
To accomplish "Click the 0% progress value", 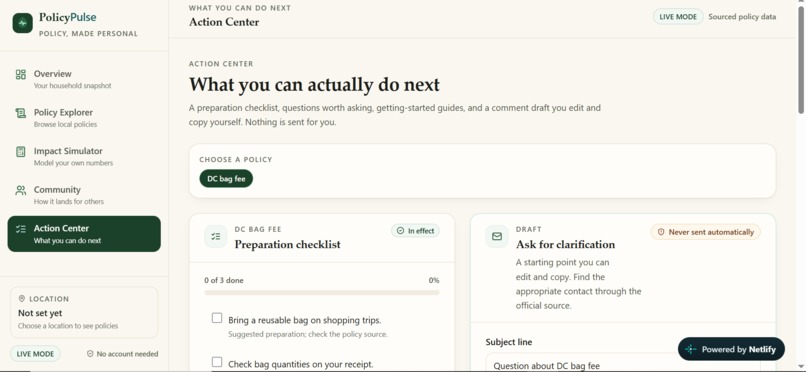I will click(434, 281).
